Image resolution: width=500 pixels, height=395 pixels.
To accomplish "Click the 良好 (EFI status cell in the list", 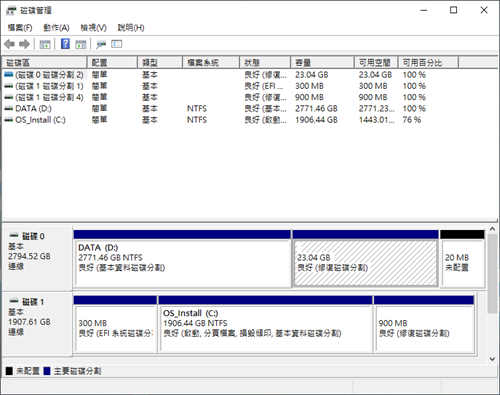I will point(264,86).
